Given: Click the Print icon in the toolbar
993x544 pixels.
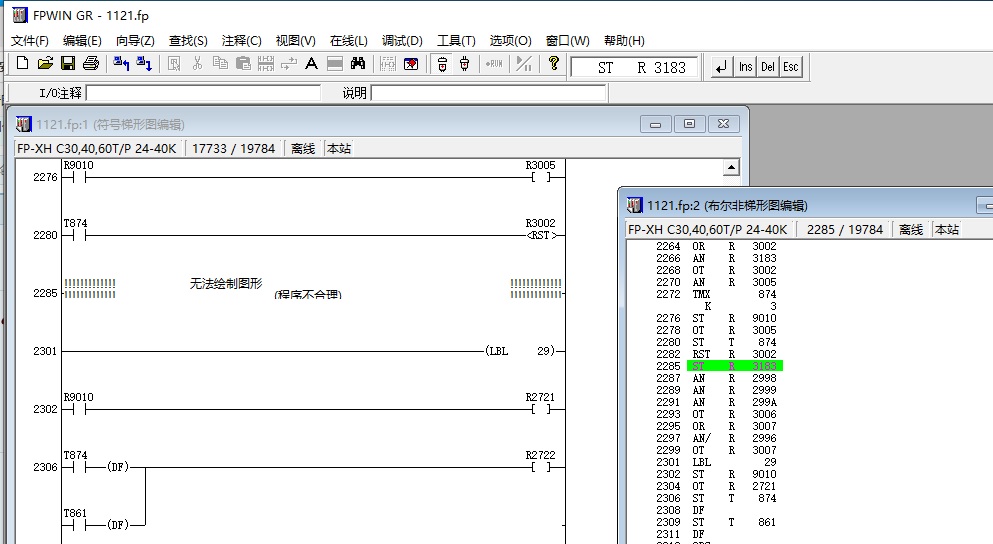Looking at the screenshot, I should pos(91,64).
